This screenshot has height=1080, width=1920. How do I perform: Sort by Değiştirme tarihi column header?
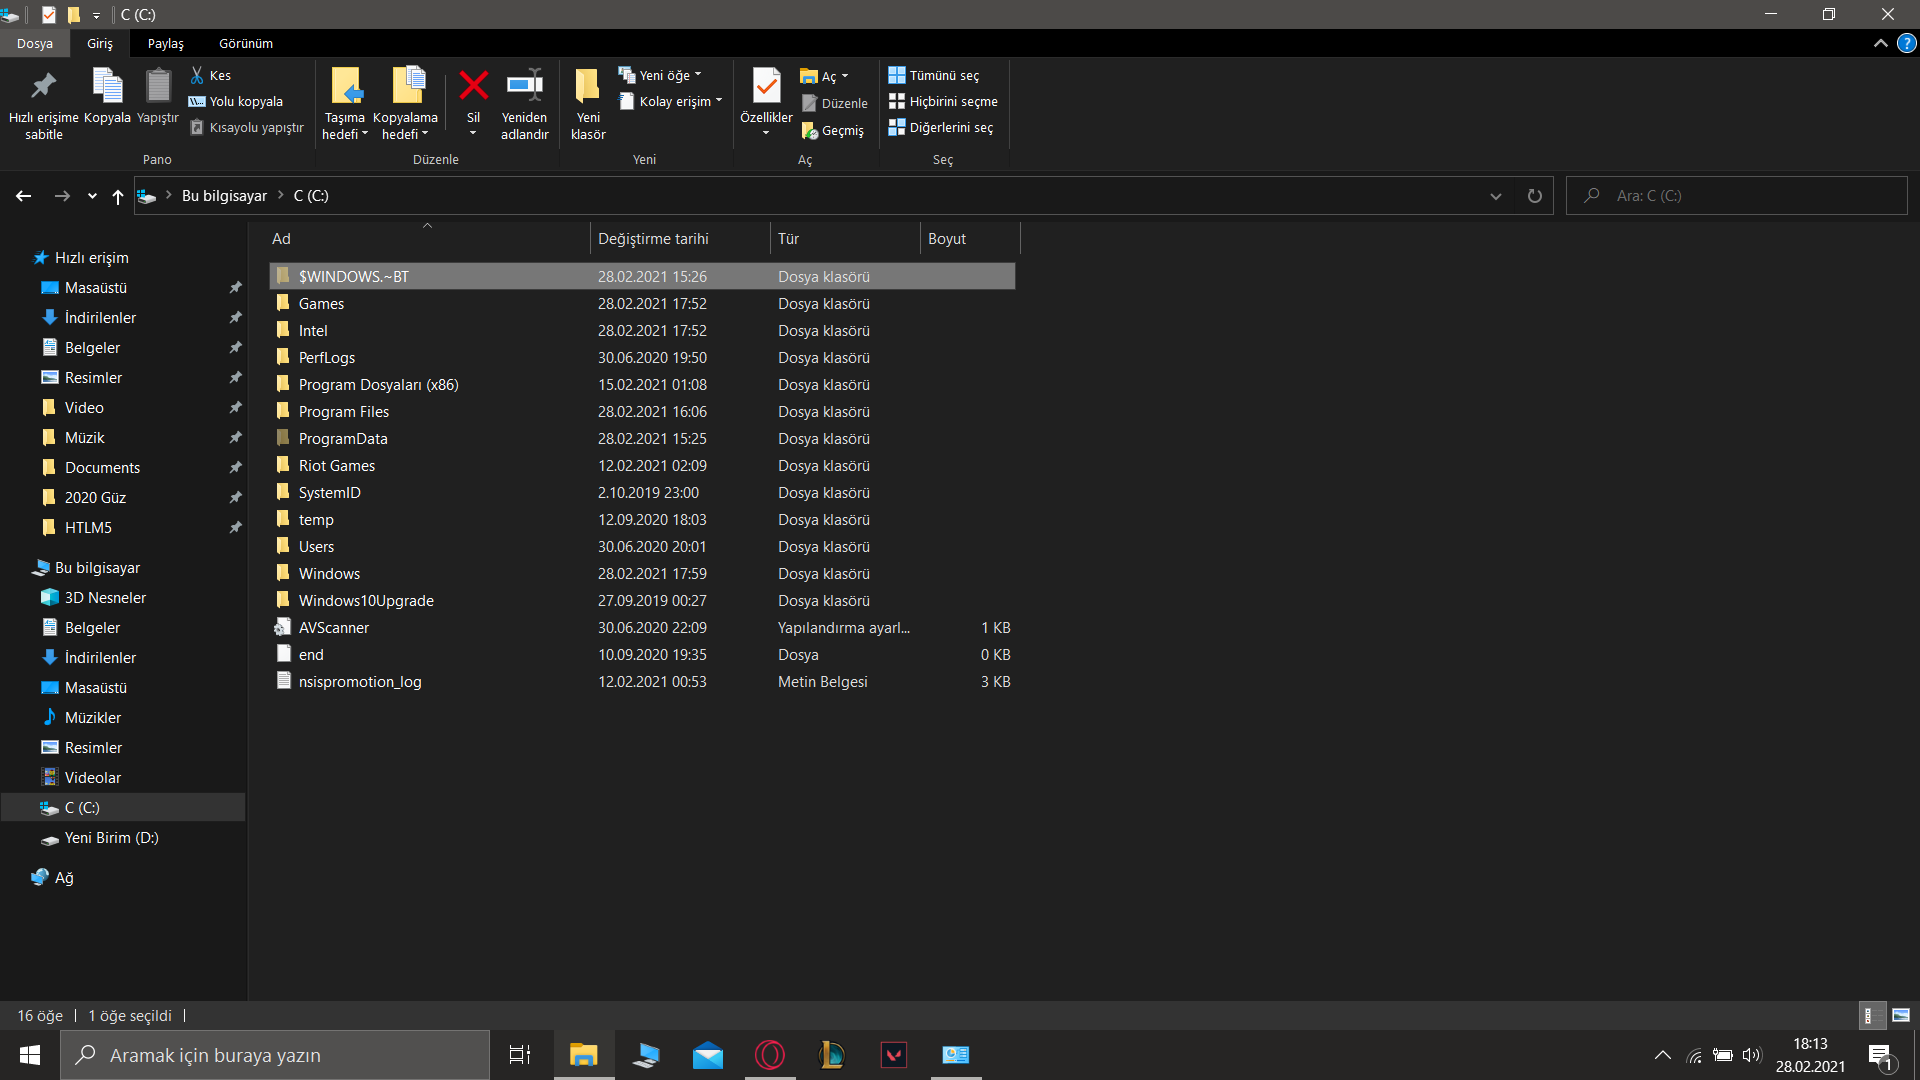pyautogui.click(x=680, y=238)
